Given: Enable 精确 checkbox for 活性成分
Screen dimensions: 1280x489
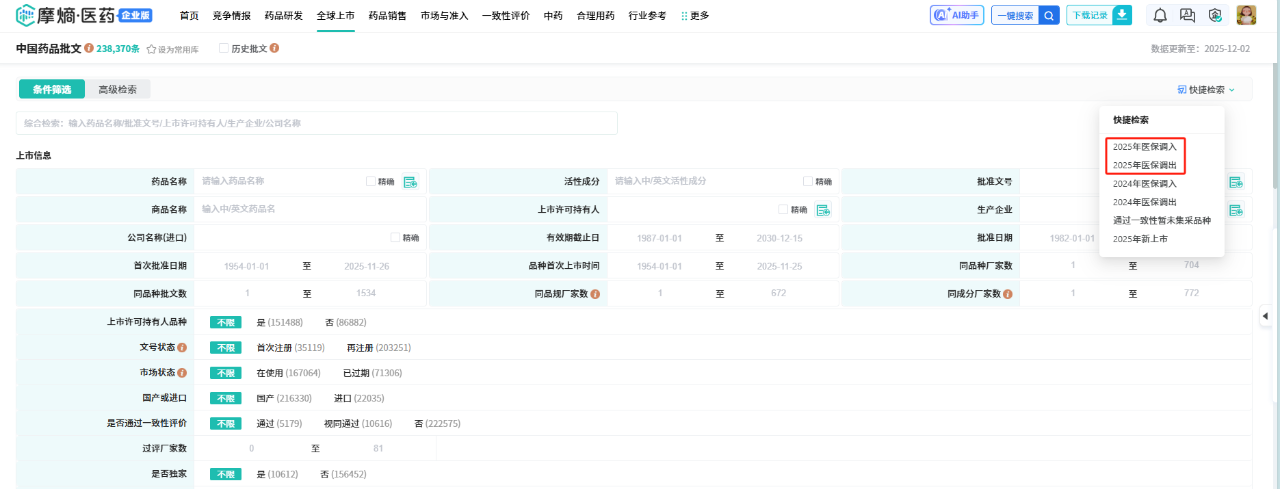Looking at the screenshot, I should click(x=807, y=182).
